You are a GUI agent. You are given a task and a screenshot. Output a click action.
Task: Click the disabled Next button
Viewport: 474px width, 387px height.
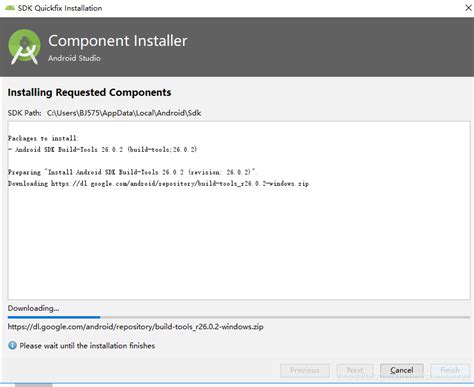coord(355,370)
